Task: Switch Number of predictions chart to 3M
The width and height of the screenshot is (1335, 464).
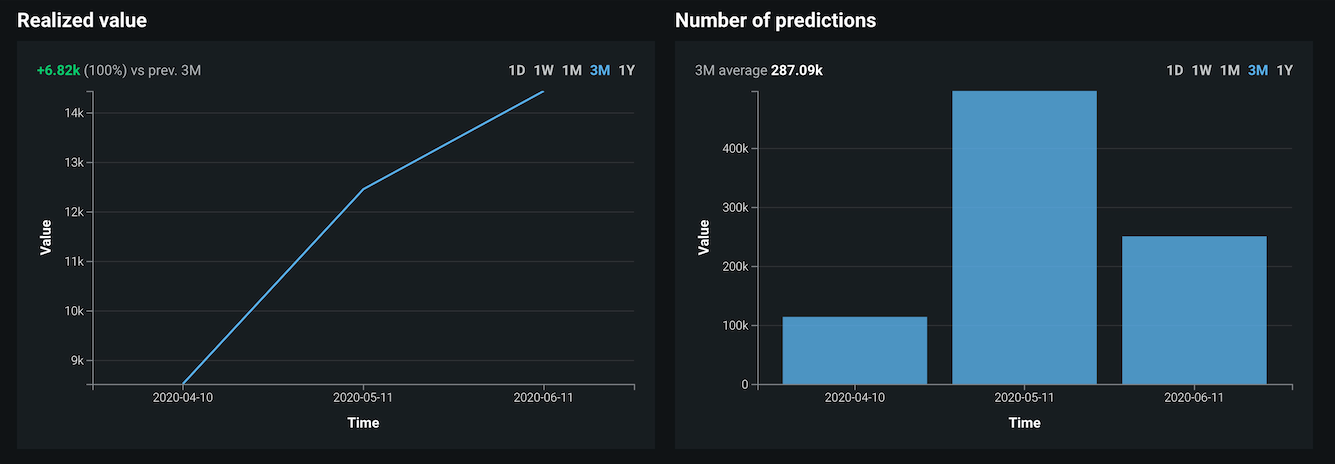Action: click(x=1258, y=70)
